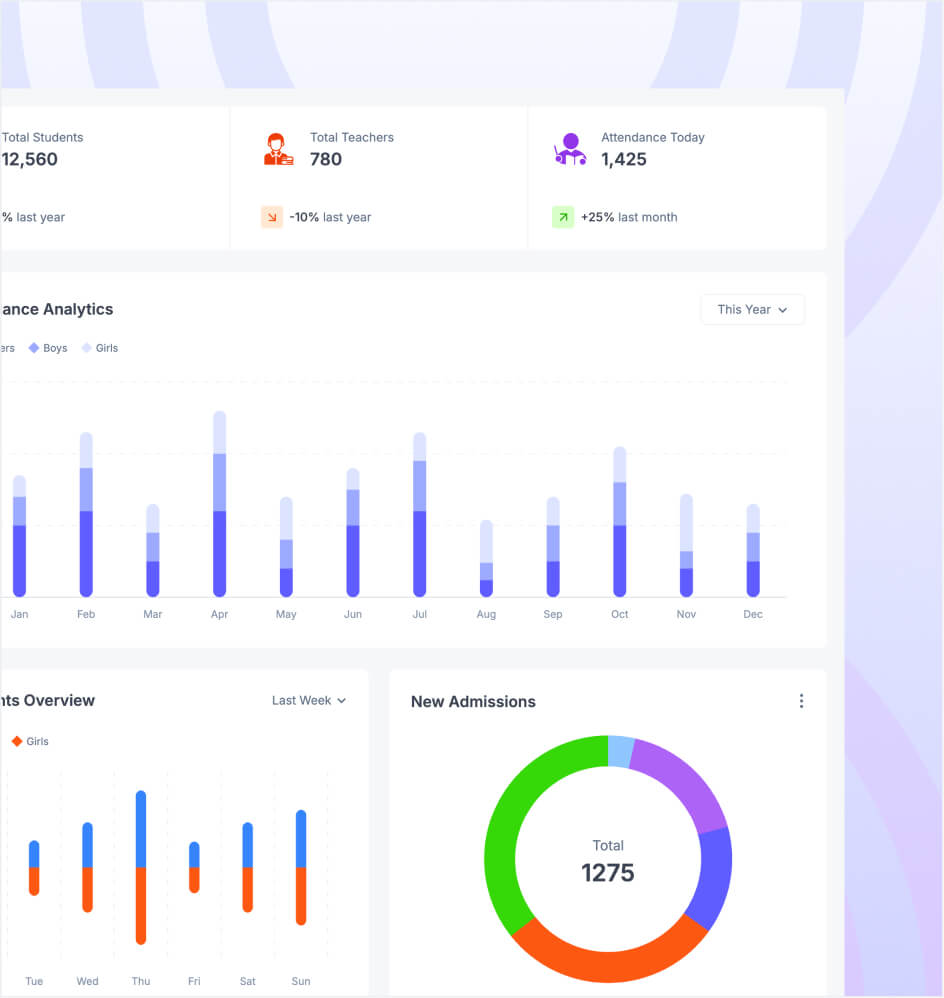Click the green up-trend arrow icon
The image size is (944, 998).
click(563, 217)
